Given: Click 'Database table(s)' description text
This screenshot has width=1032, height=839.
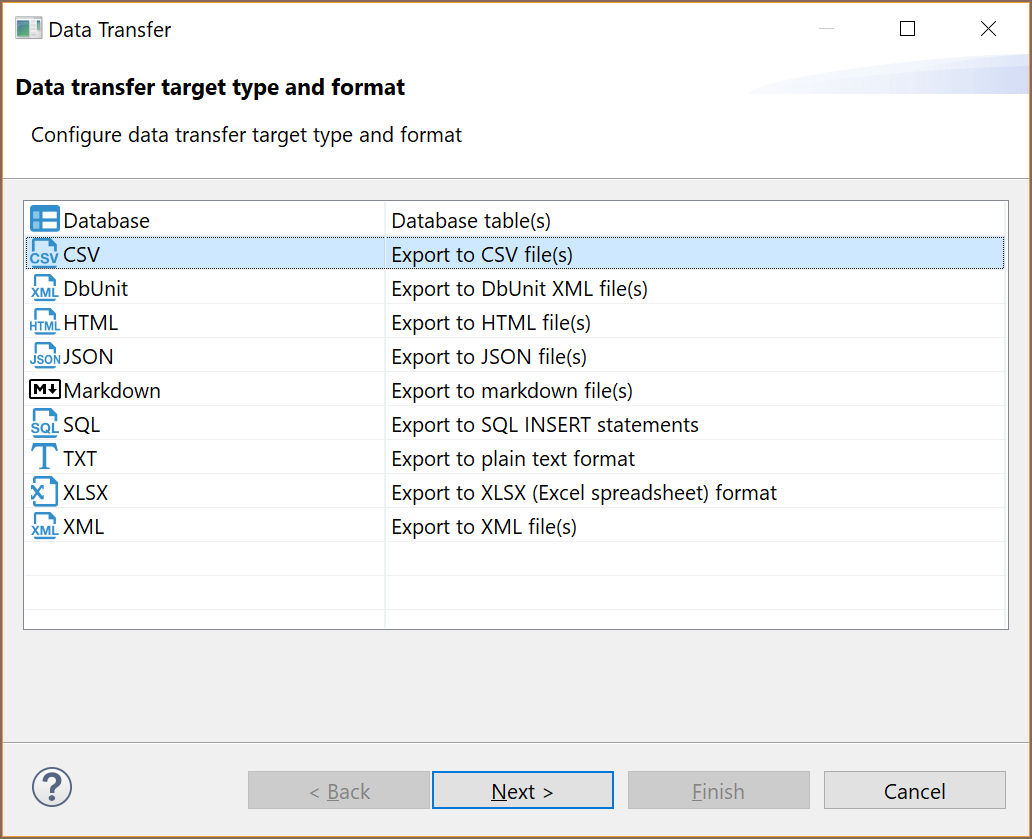Looking at the screenshot, I should (471, 221).
